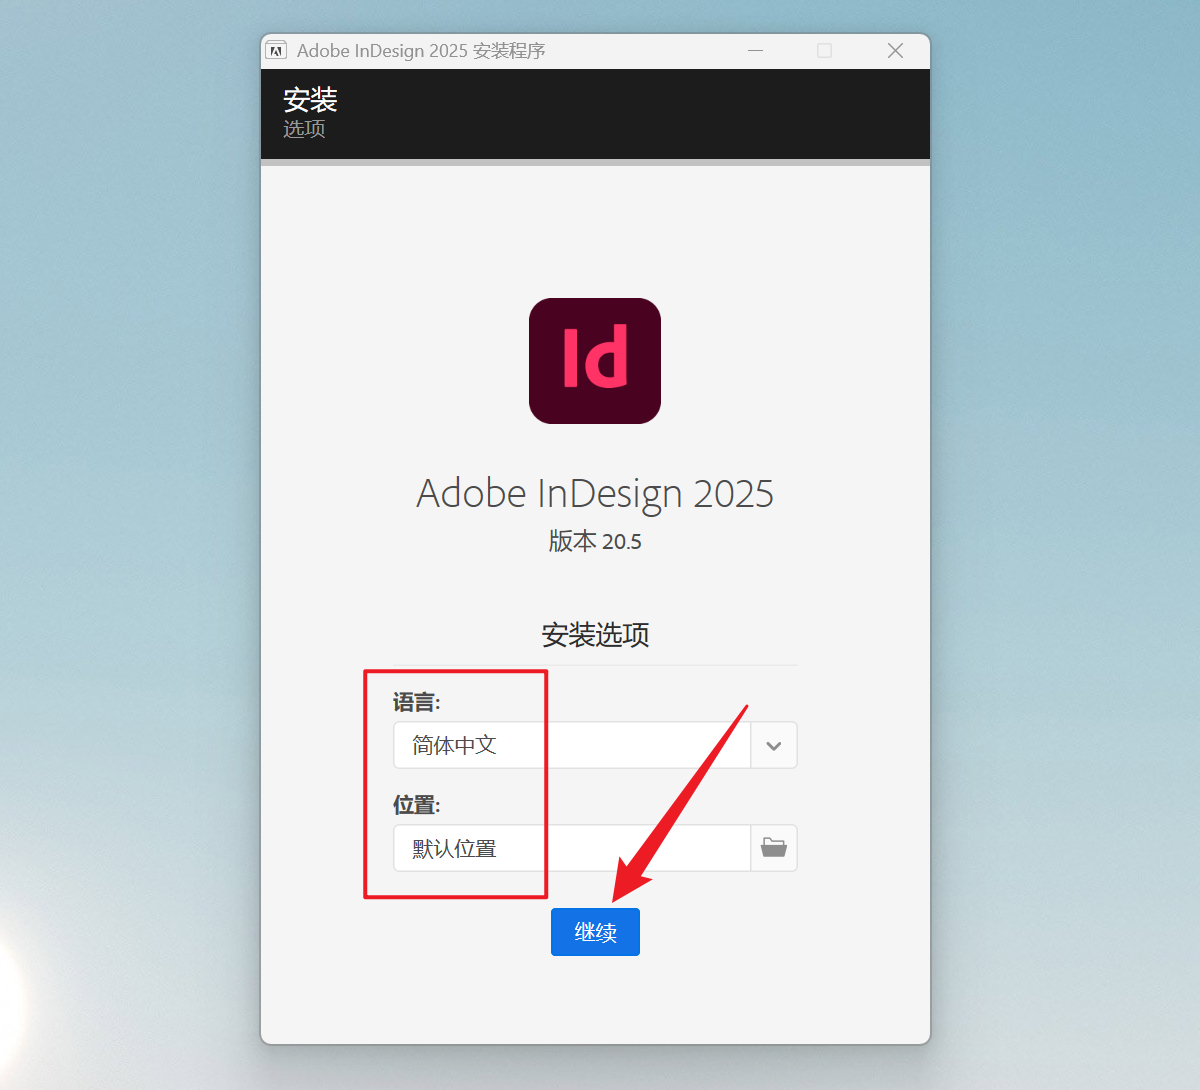Click the 默认位置 location field
Screen dimensions: 1200x1090
coord(572,848)
